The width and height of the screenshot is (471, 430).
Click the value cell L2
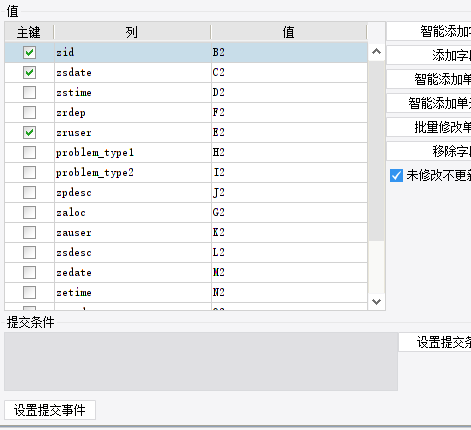click(289, 252)
